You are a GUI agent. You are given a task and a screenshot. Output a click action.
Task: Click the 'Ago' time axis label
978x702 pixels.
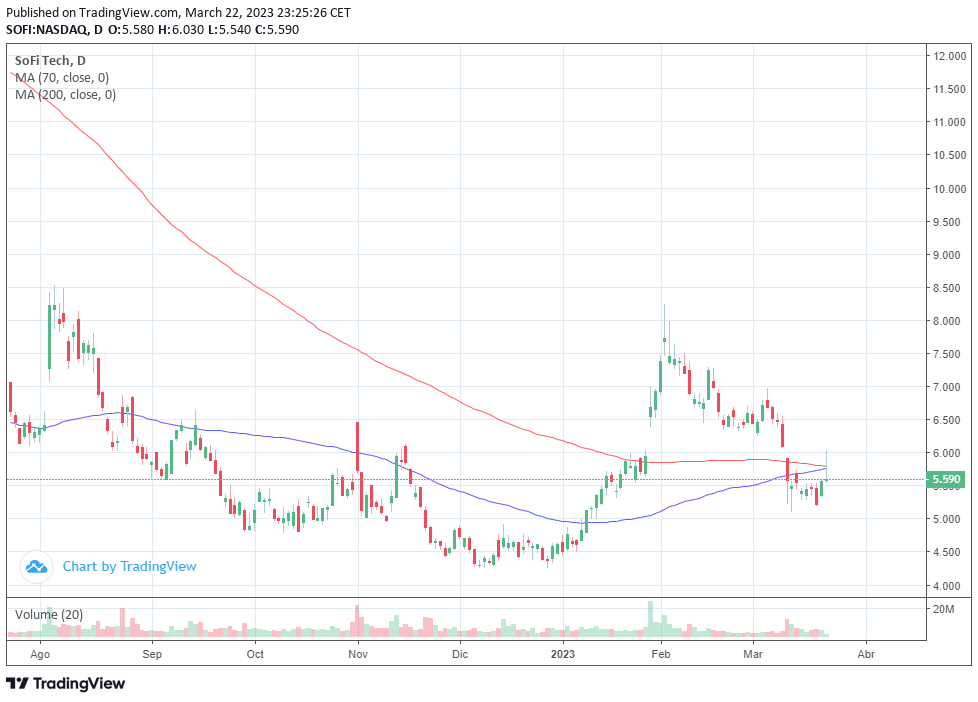40,654
